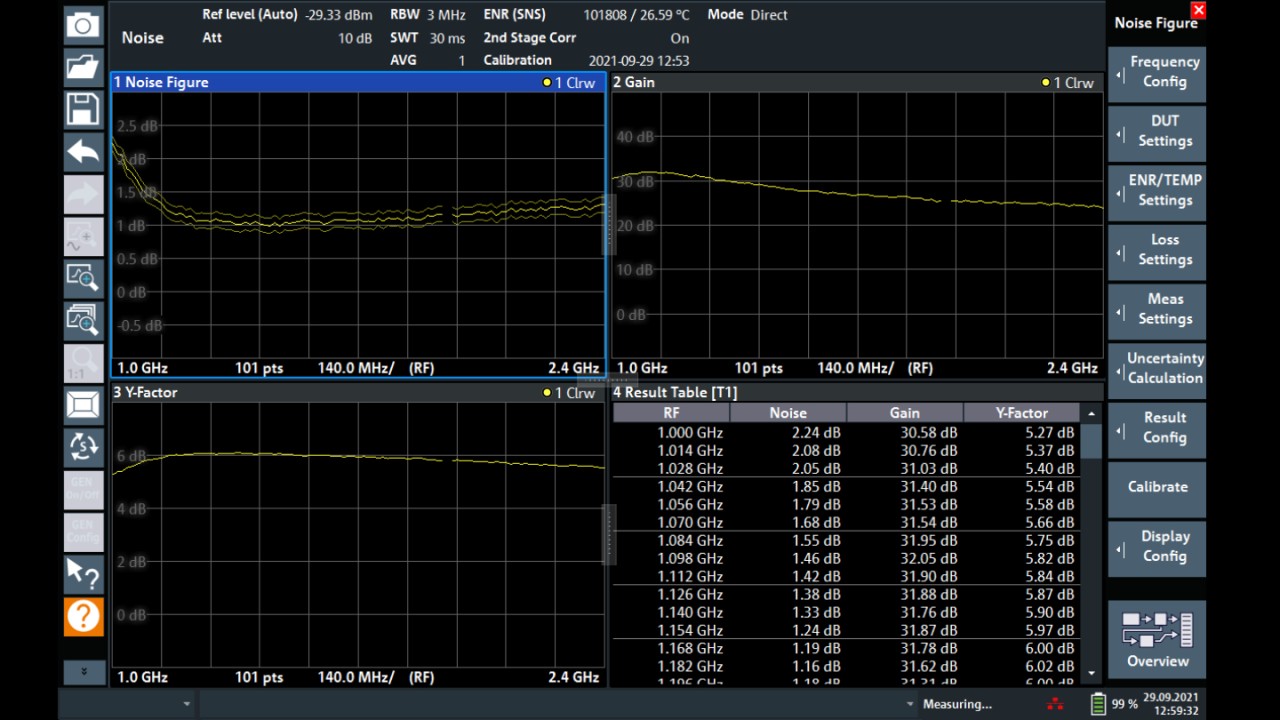The image size is (1280, 720).
Task: Select the single zoom magnifier tool
Action: (83, 278)
